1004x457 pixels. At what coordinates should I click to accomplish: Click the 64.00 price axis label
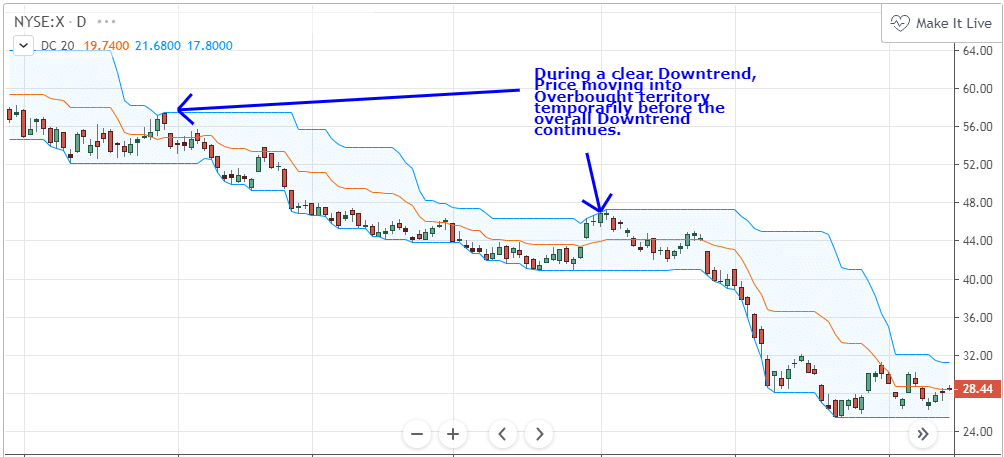[x=975, y=50]
